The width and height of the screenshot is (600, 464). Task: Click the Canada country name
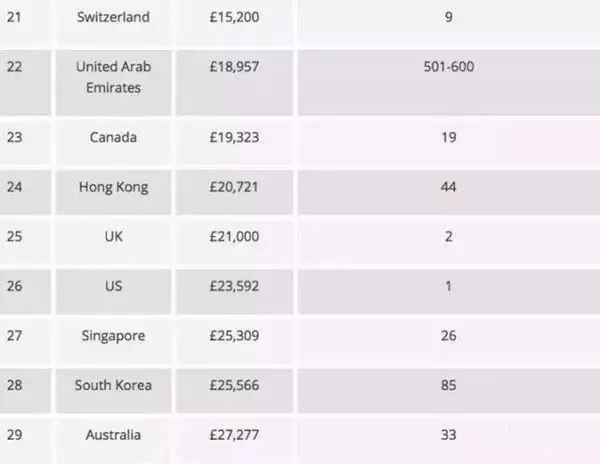click(112, 138)
